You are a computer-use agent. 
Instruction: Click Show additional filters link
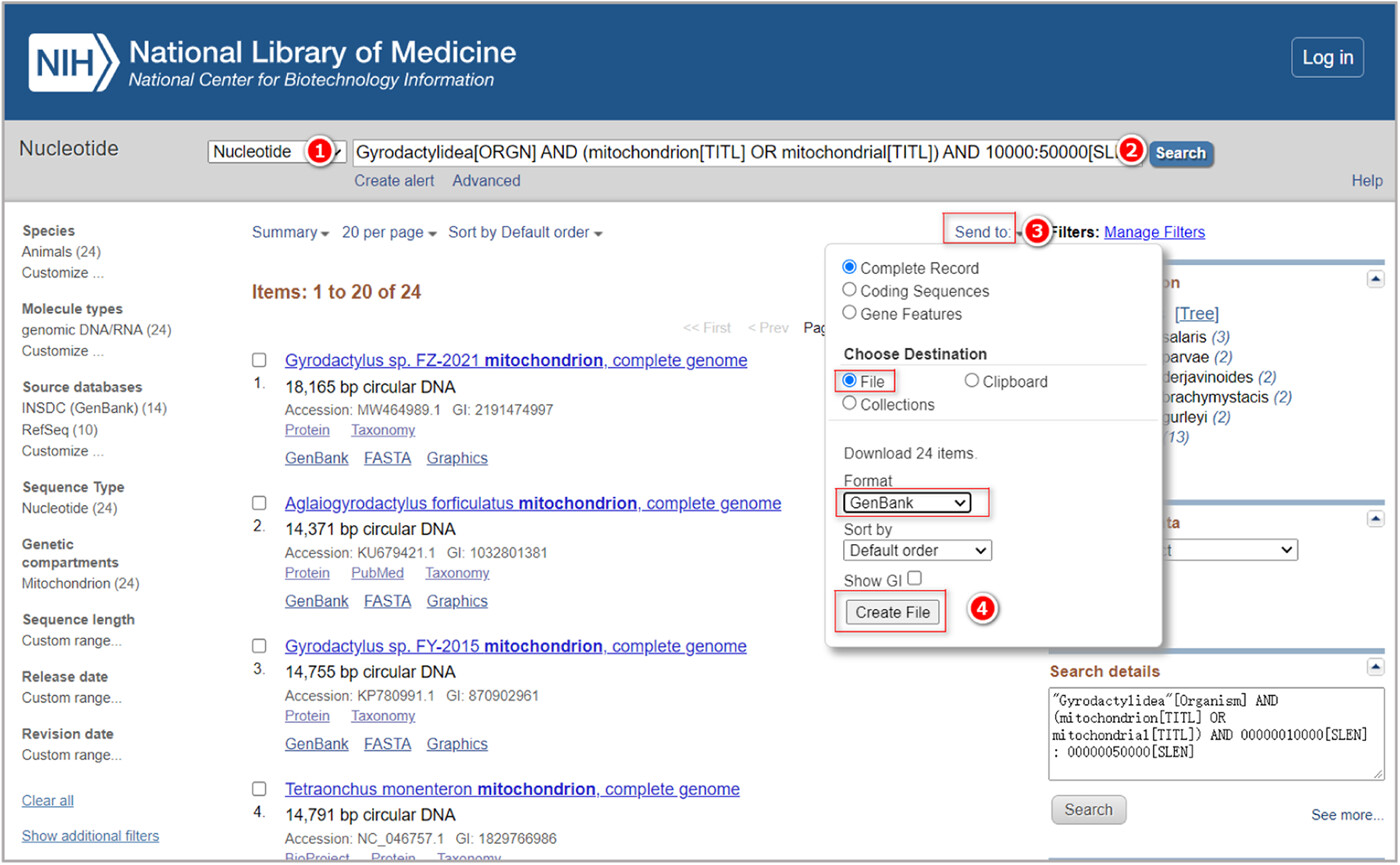coord(90,836)
